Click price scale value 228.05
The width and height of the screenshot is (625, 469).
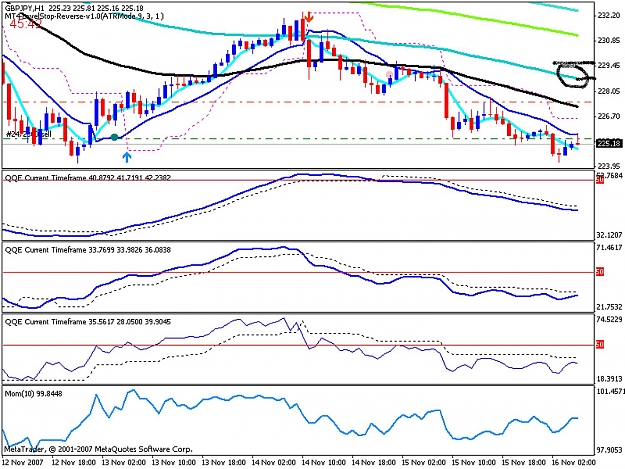pos(608,91)
